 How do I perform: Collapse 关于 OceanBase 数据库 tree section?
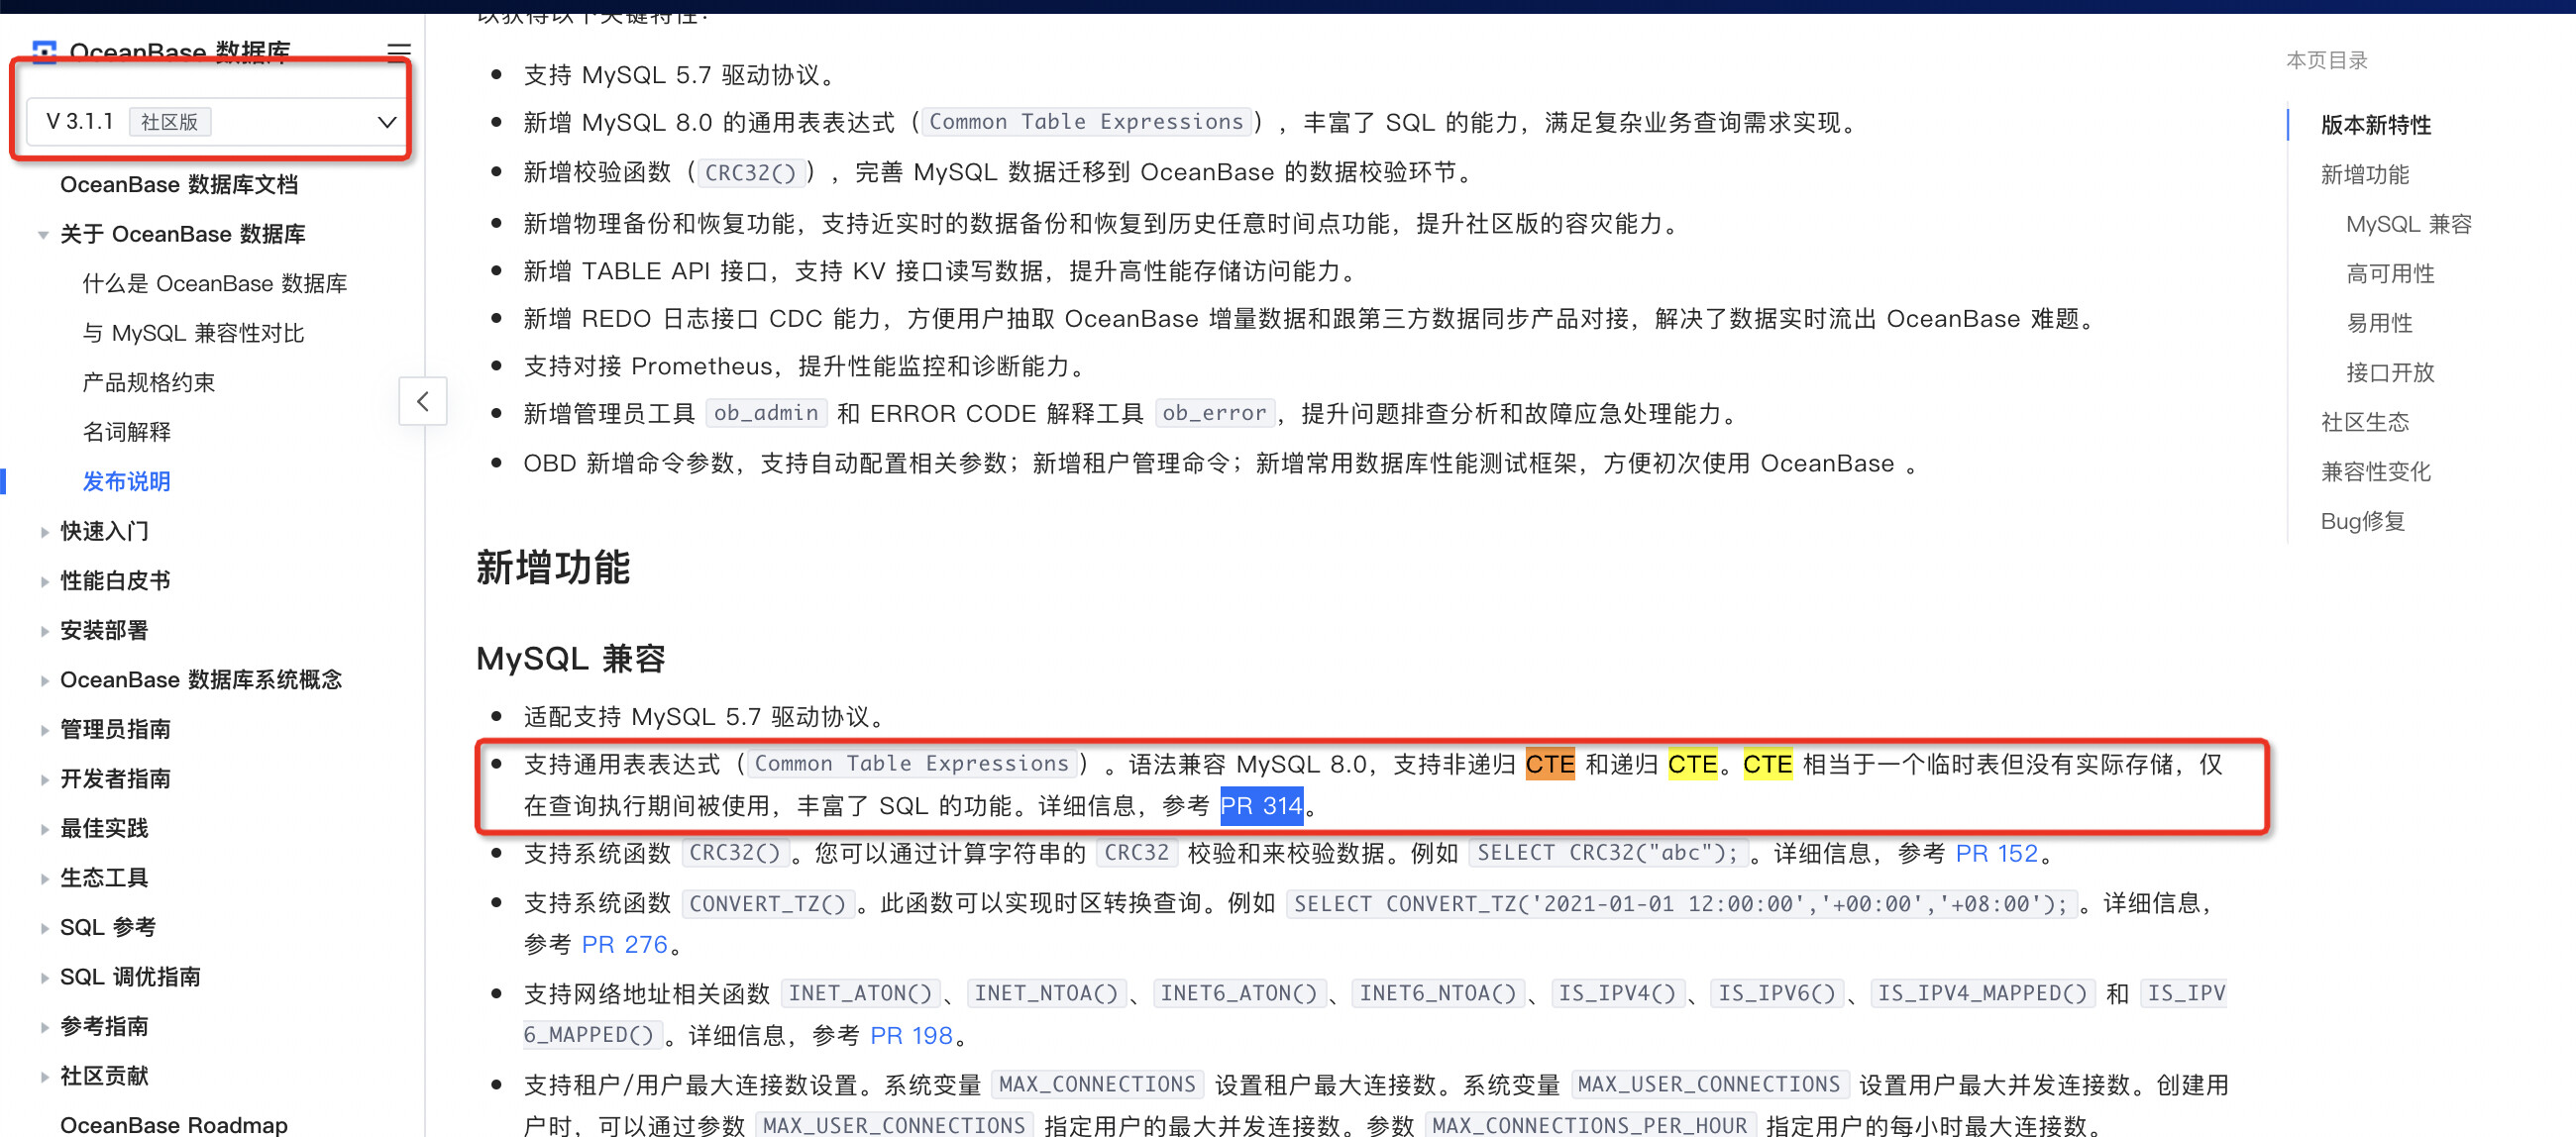tap(44, 235)
